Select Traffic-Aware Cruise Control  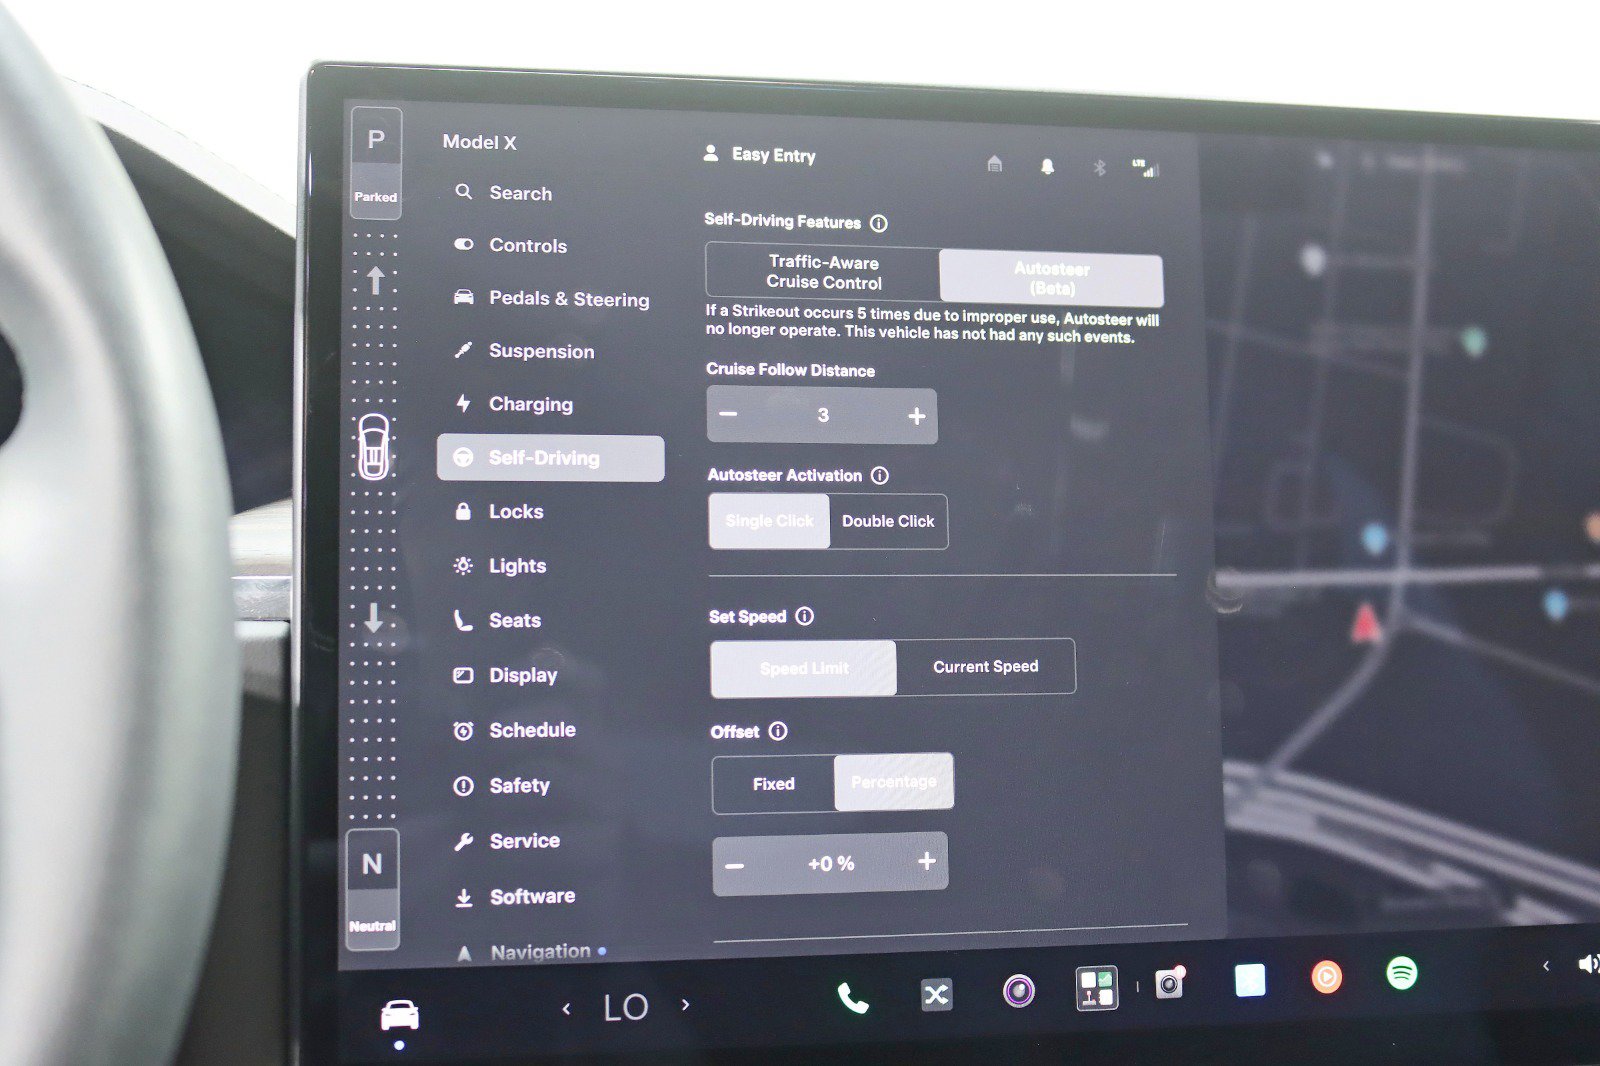[x=823, y=272]
